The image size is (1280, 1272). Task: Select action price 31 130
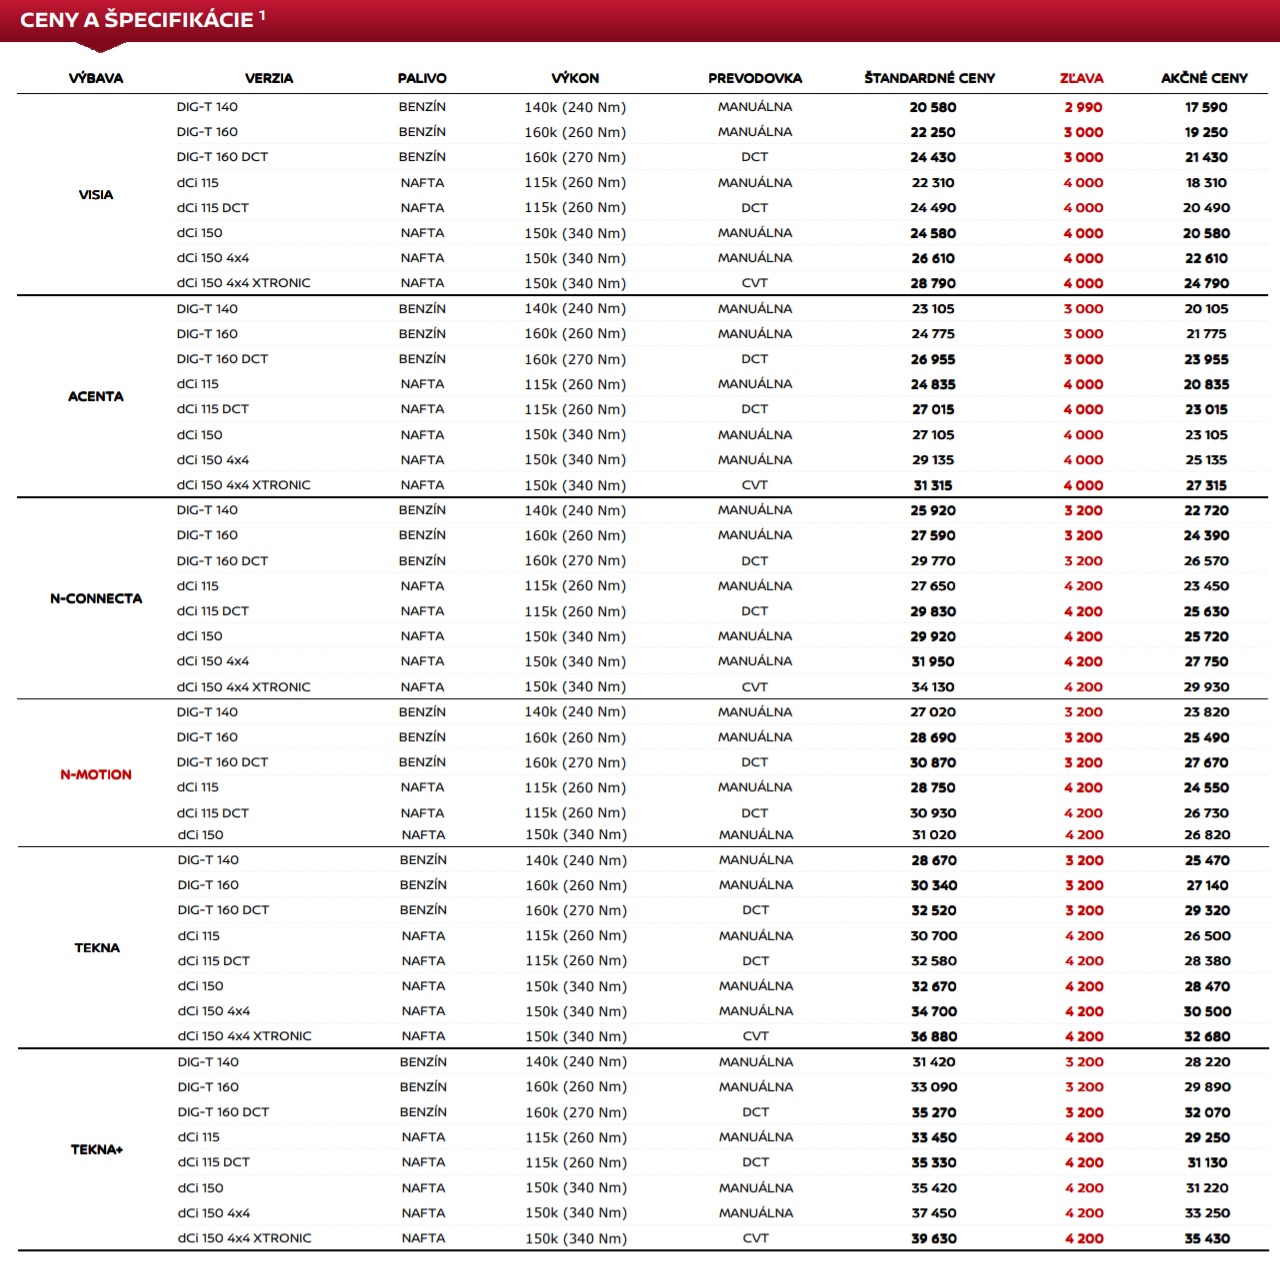pos(1207,1163)
